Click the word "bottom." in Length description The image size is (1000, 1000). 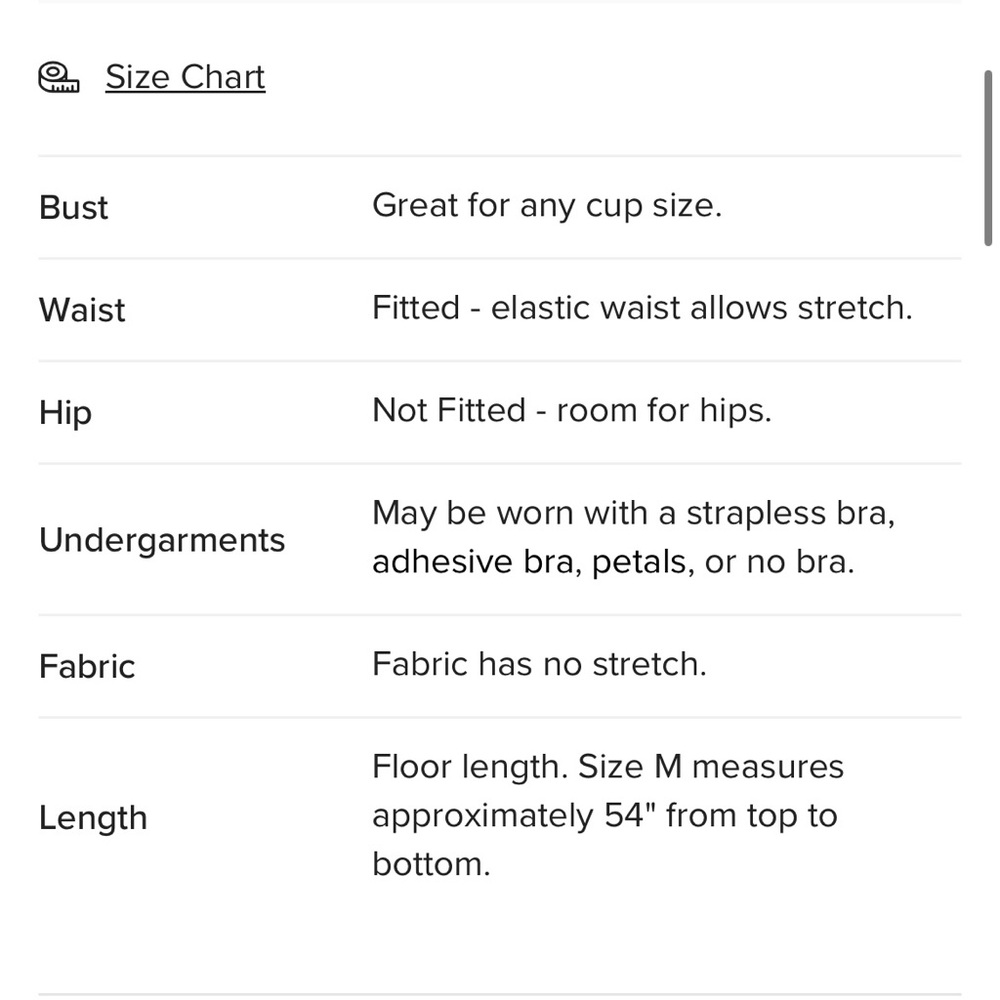431,864
